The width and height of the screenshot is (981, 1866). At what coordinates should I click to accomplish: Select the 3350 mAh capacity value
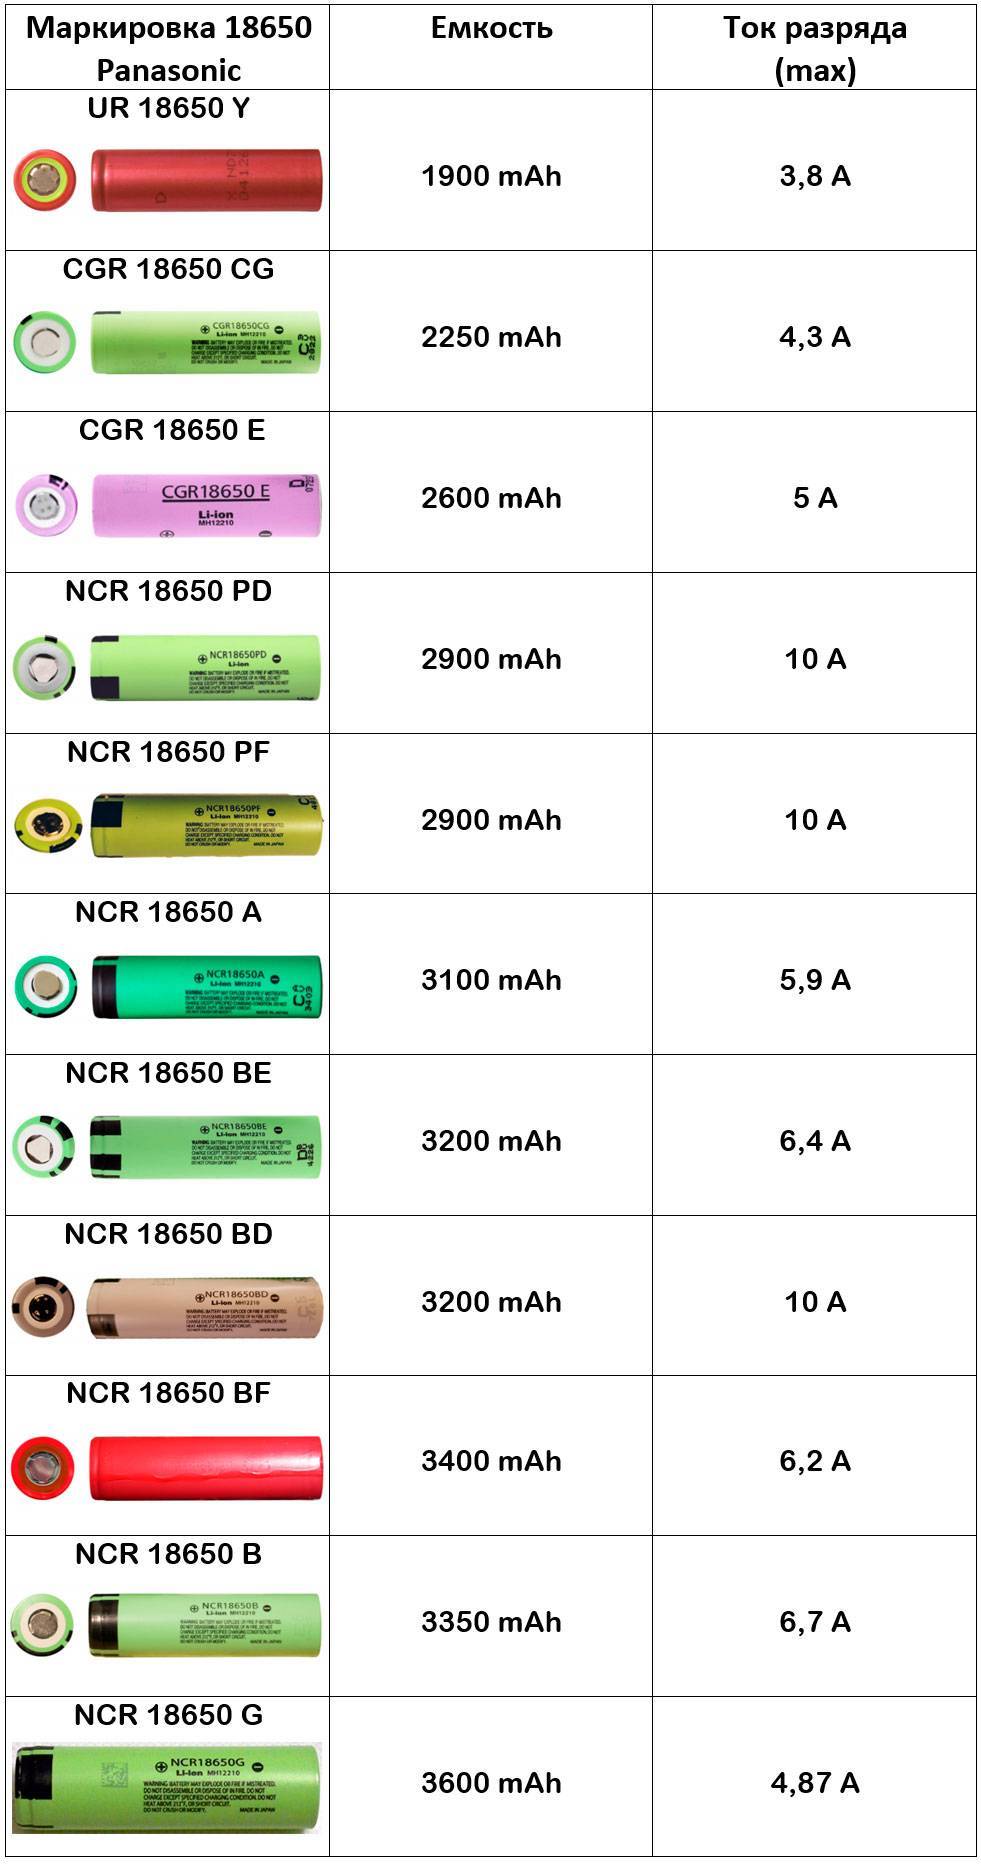[491, 1622]
